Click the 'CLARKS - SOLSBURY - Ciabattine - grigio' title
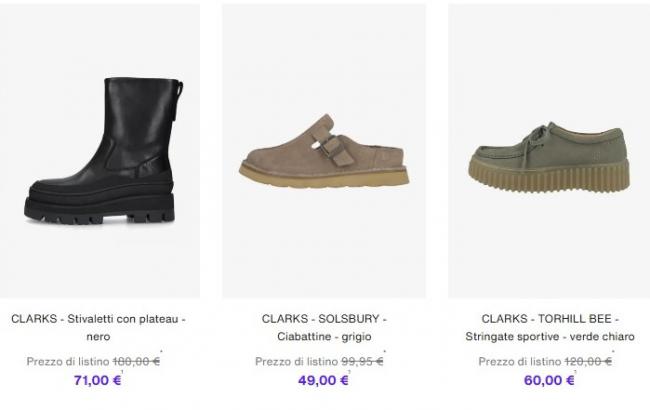Image resolution: width=650 pixels, height=410 pixels. pyautogui.click(x=323, y=327)
